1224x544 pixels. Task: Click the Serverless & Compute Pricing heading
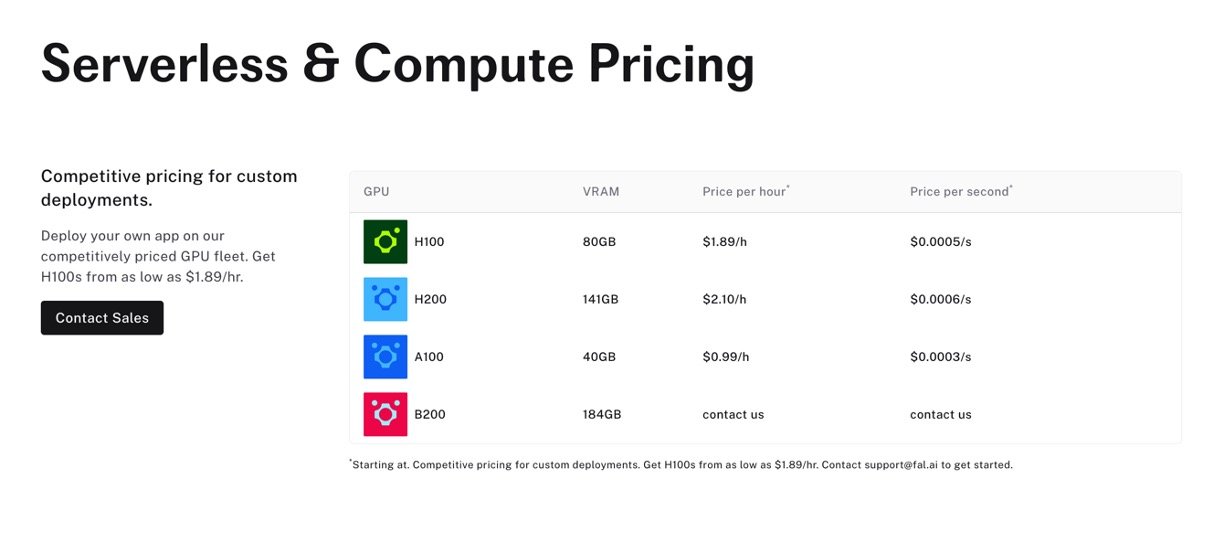point(397,63)
